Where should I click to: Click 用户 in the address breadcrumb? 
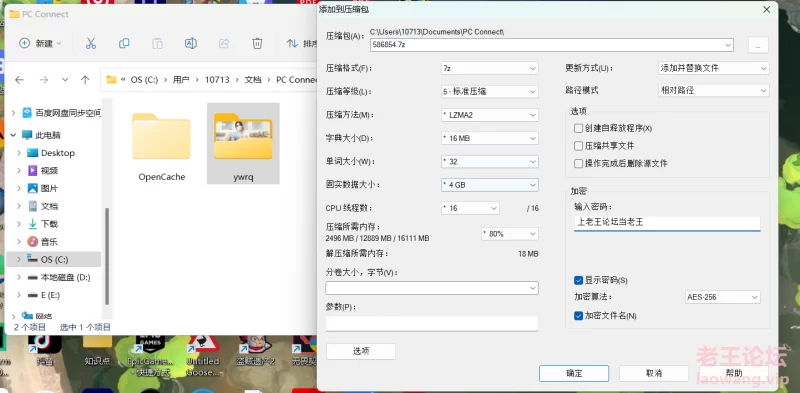[181, 80]
